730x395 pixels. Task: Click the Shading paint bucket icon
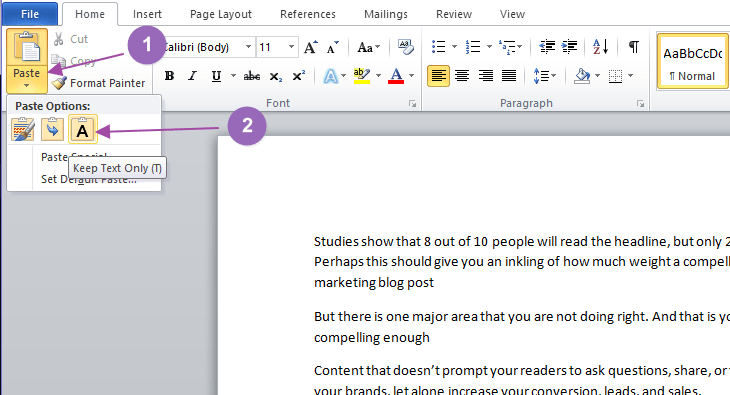pyautogui.click(x=582, y=76)
